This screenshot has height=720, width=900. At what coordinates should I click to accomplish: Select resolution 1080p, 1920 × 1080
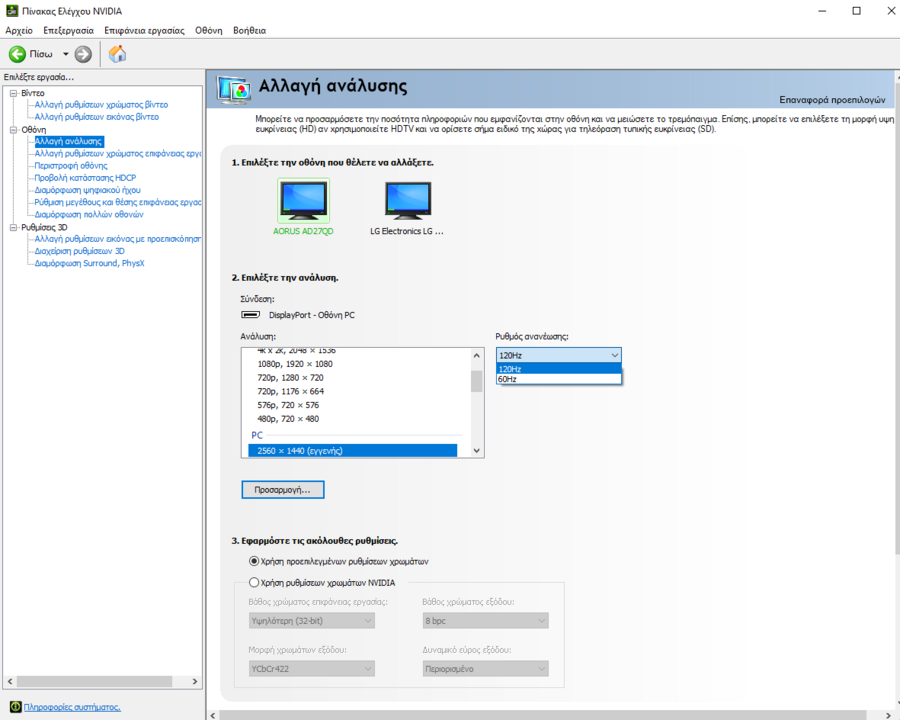pyautogui.click(x=295, y=364)
